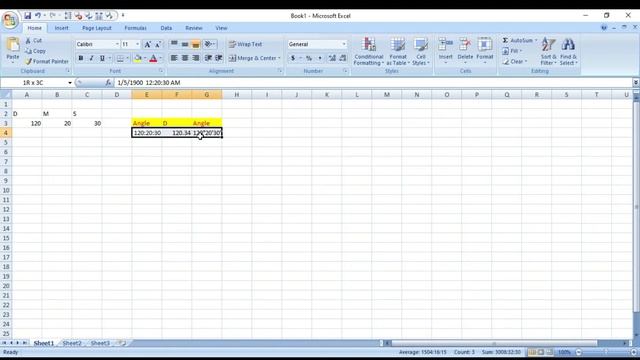Click the Shrink Font icon
640x360 pixels.
click(x=158, y=44)
